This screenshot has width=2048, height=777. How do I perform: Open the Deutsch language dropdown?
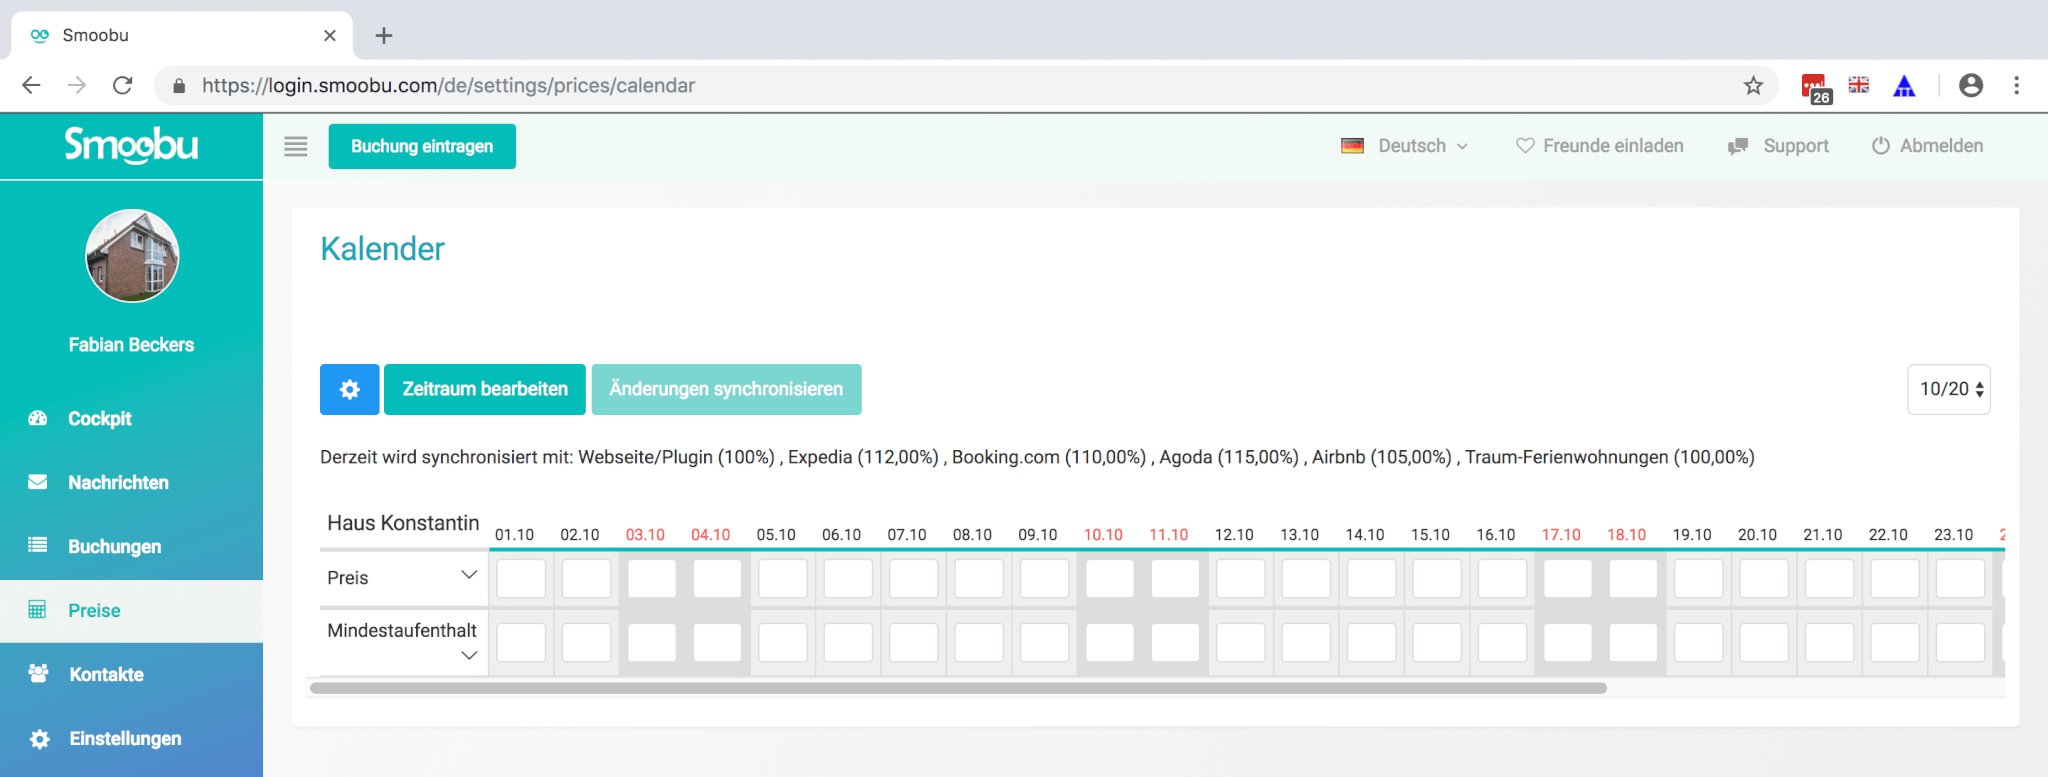1405,146
